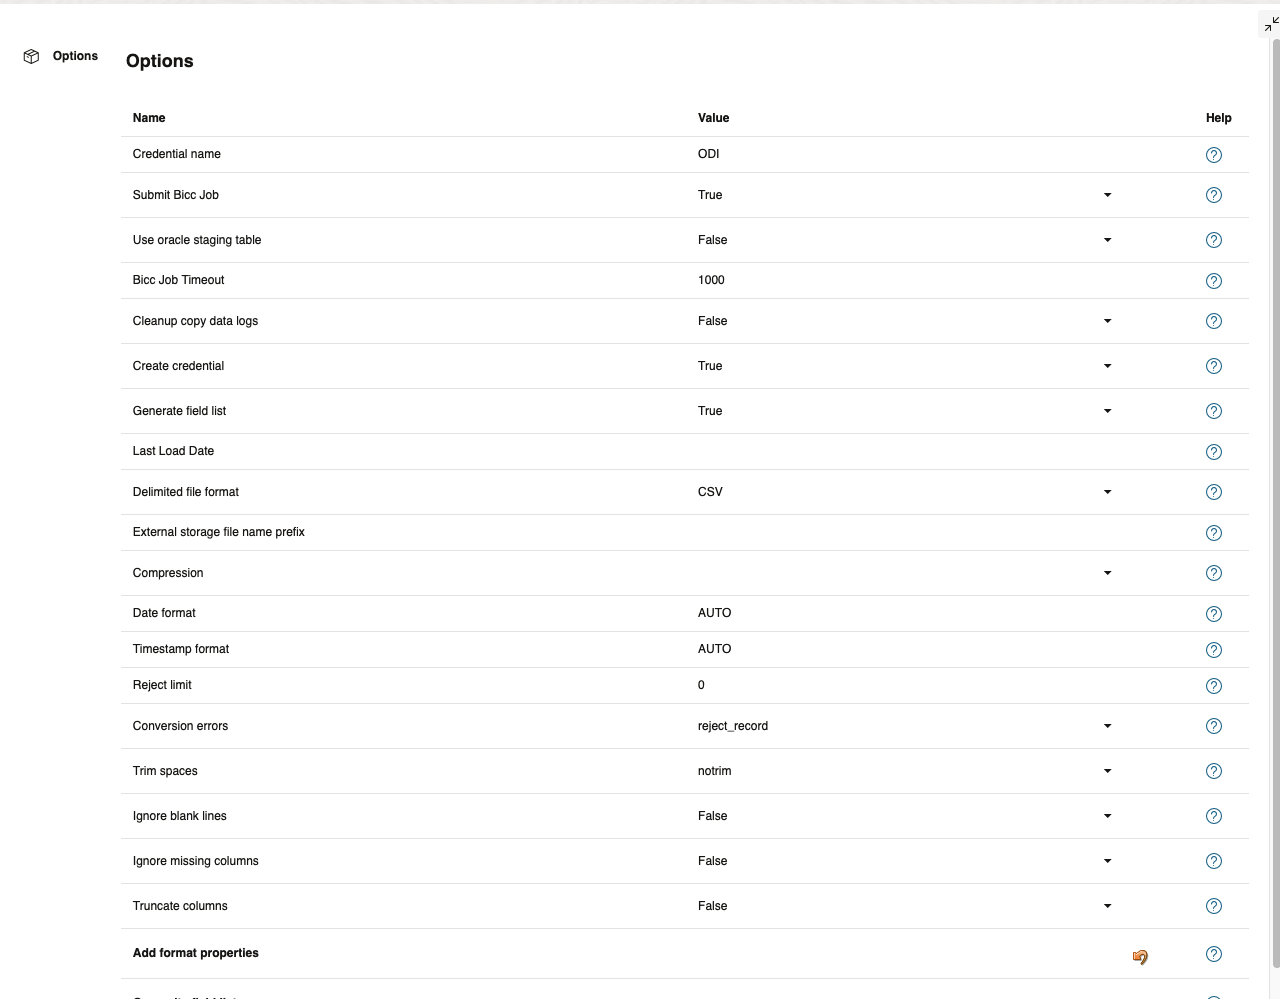The image size is (1280, 999).
Task: Click the orange revert icon for Add format properties
Action: click(1140, 957)
